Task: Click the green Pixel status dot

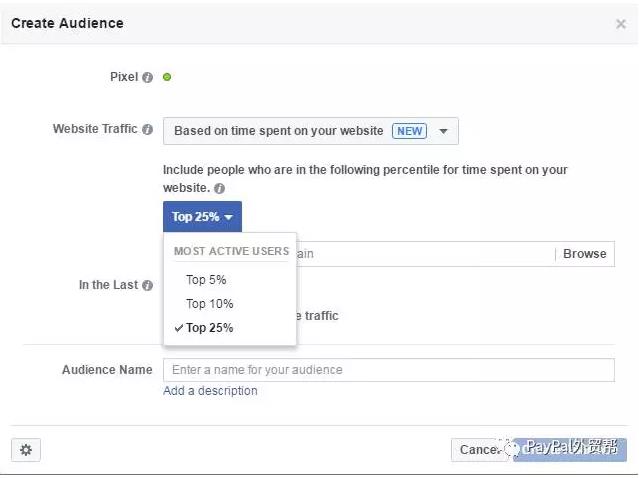Action: 167,77
